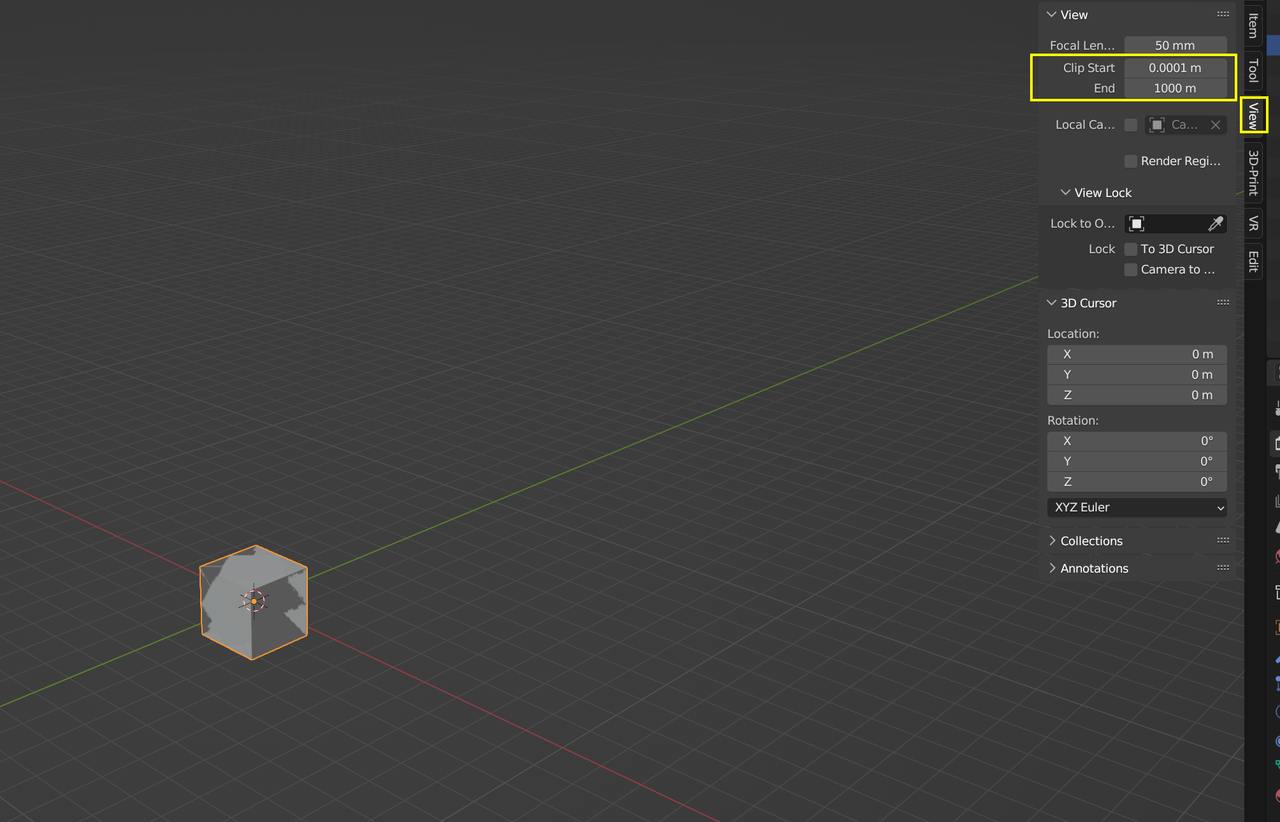This screenshot has width=1280, height=822.
Task: Grab the 3D Cursor panel drag handle
Action: [1223, 303]
